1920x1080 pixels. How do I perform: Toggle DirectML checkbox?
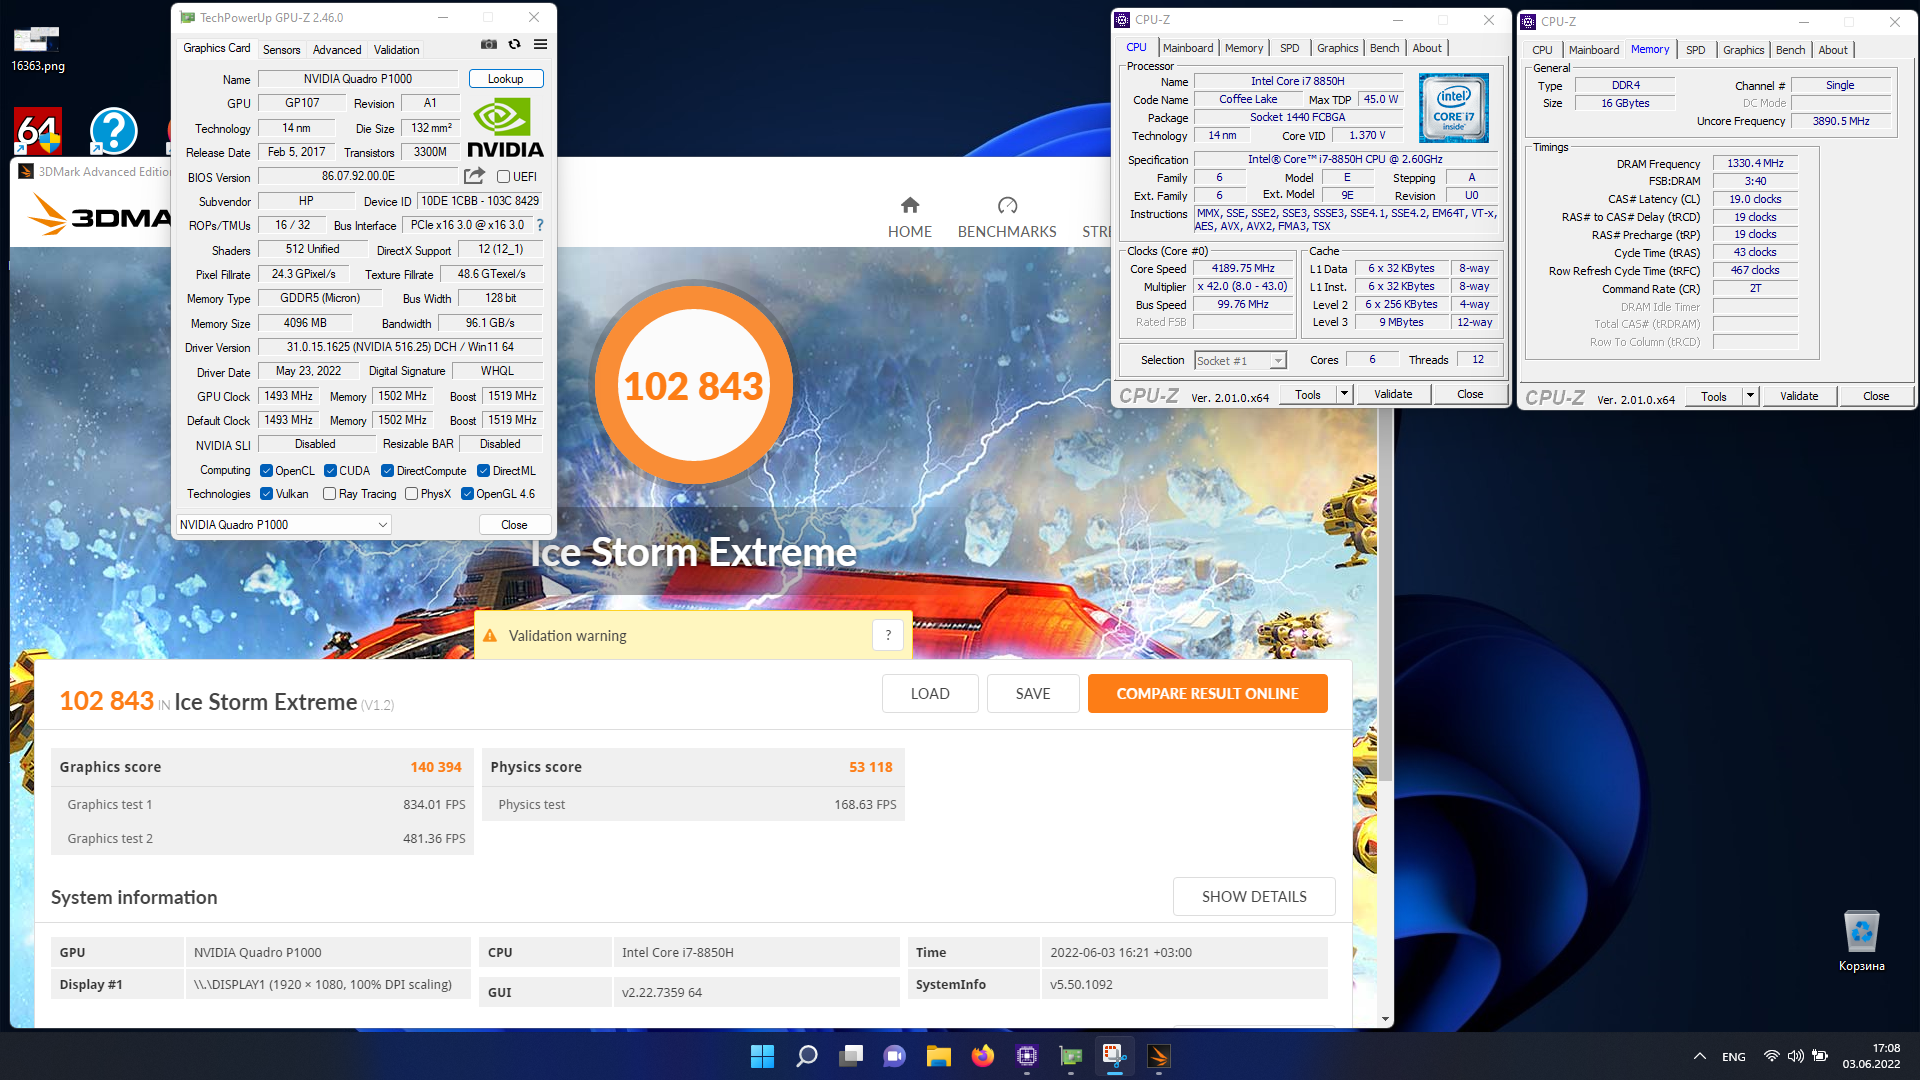coord(483,471)
